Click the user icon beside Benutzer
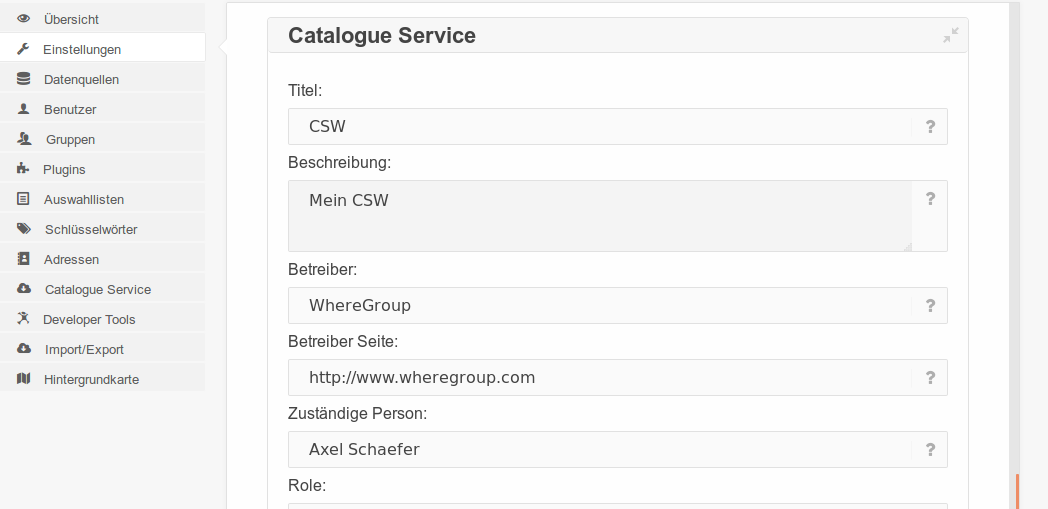The height and width of the screenshot is (509, 1048). pyautogui.click(x=23, y=108)
